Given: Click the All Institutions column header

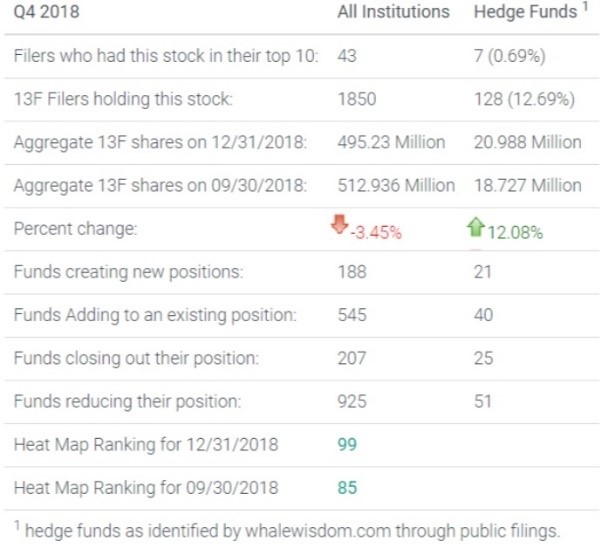Looking at the screenshot, I should 393,13.
